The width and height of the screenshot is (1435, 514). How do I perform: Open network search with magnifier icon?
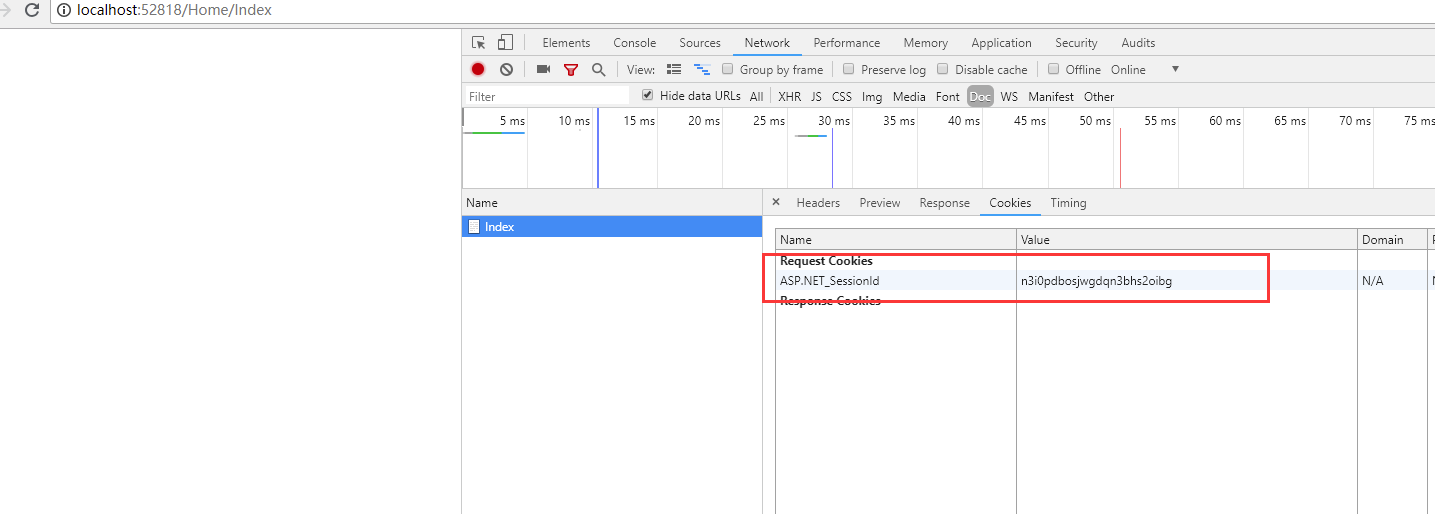[x=598, y=70]
